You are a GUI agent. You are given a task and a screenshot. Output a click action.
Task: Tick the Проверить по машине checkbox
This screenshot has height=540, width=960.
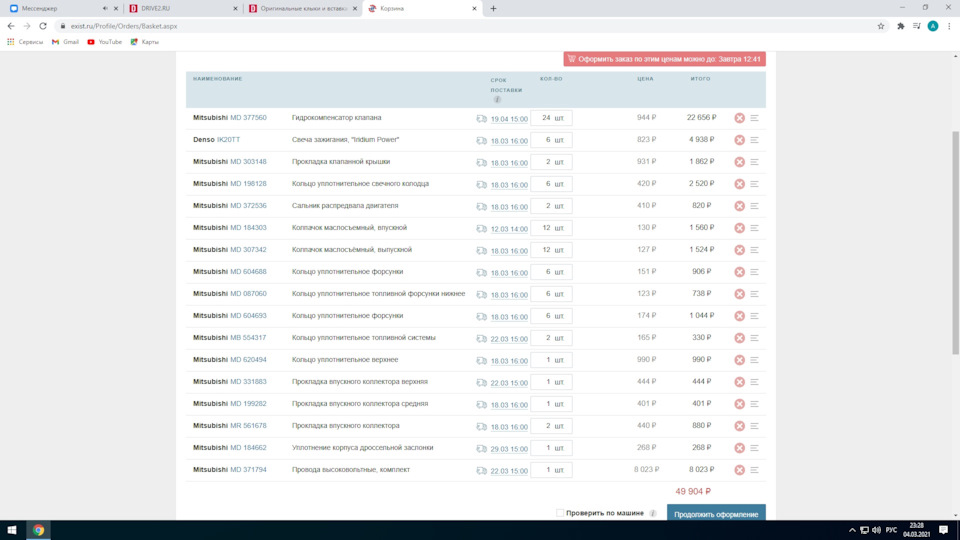coord(560,513)
